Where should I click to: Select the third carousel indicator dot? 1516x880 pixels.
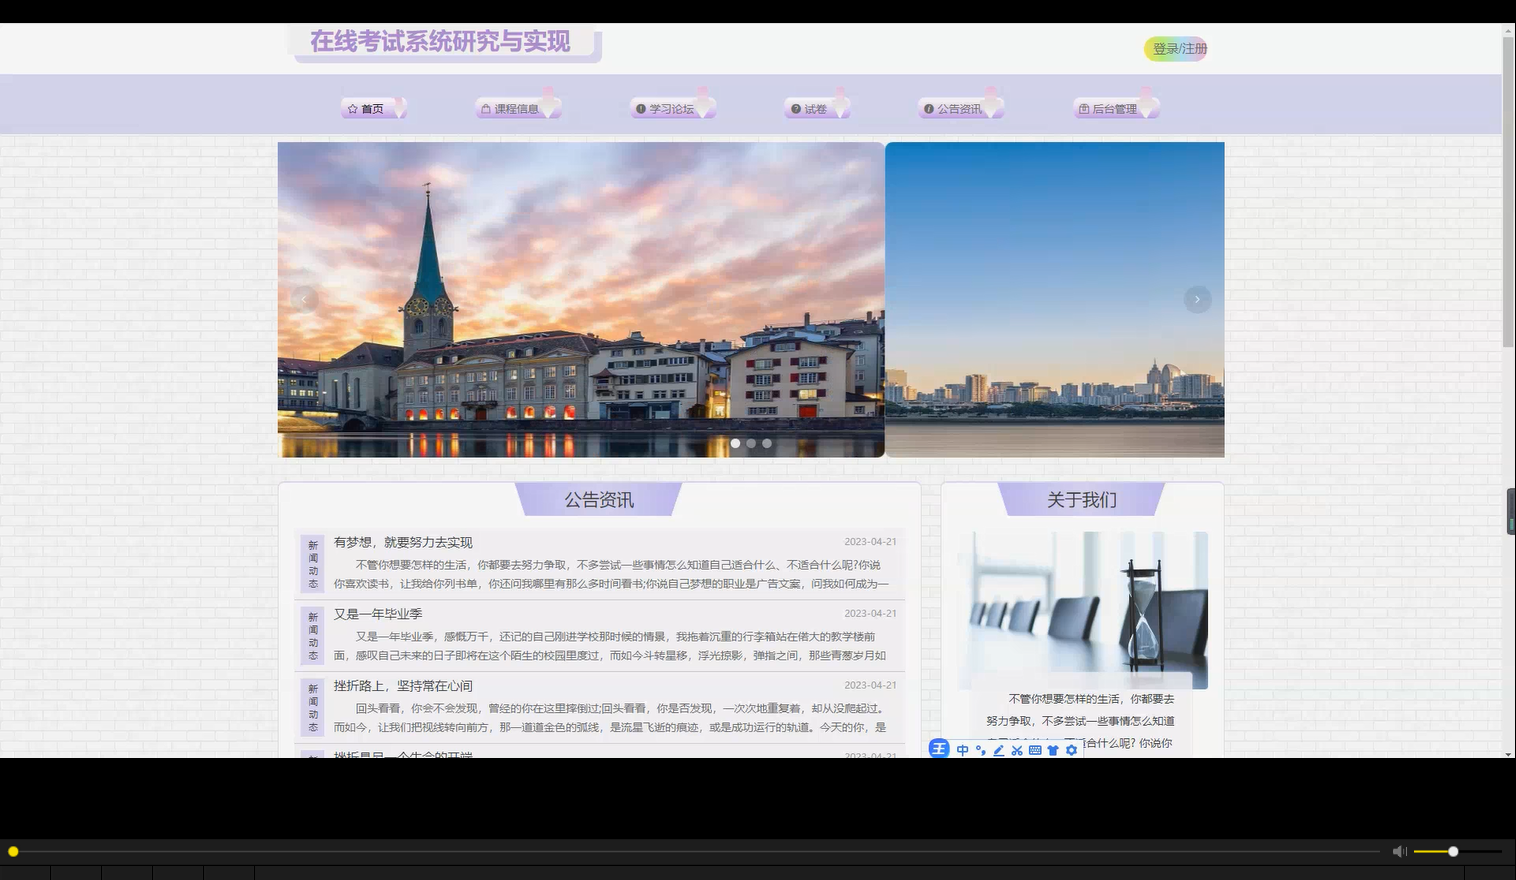pos(767,443)
